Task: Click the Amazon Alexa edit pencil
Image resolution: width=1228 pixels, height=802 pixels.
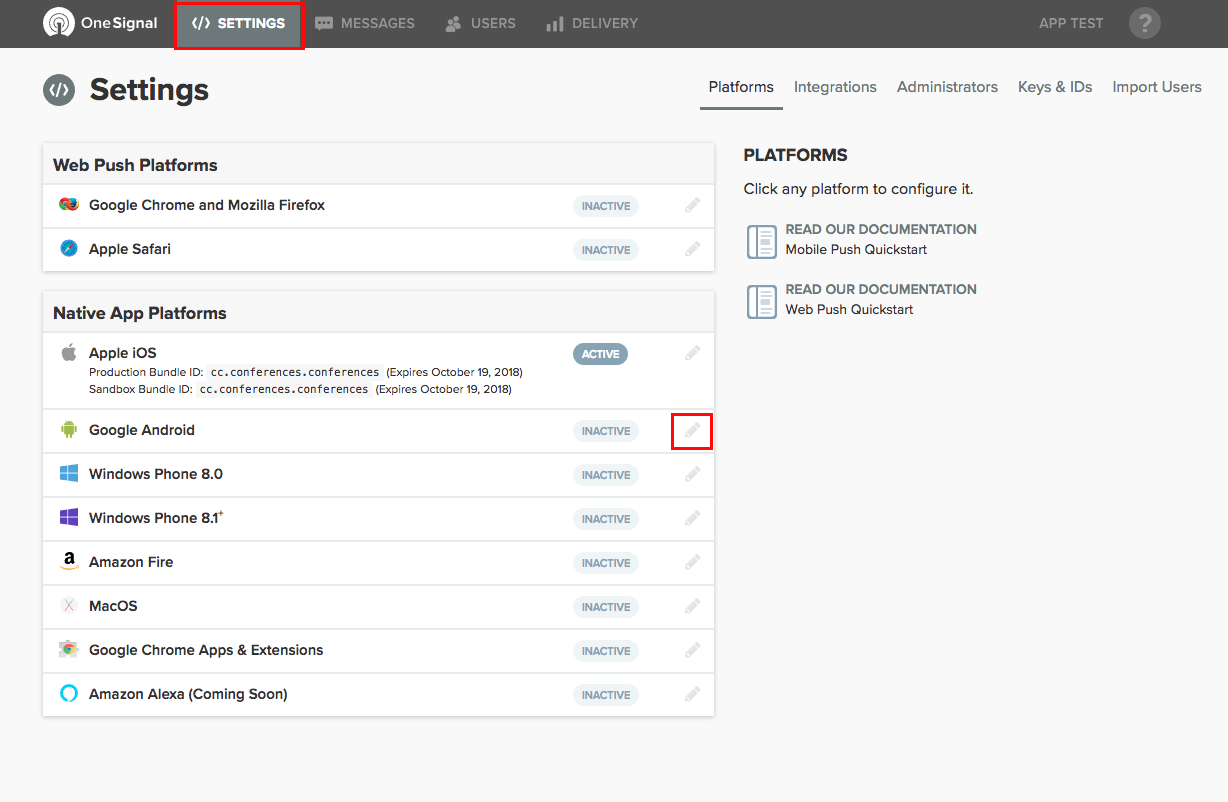Action: click(x=692, y=694)
